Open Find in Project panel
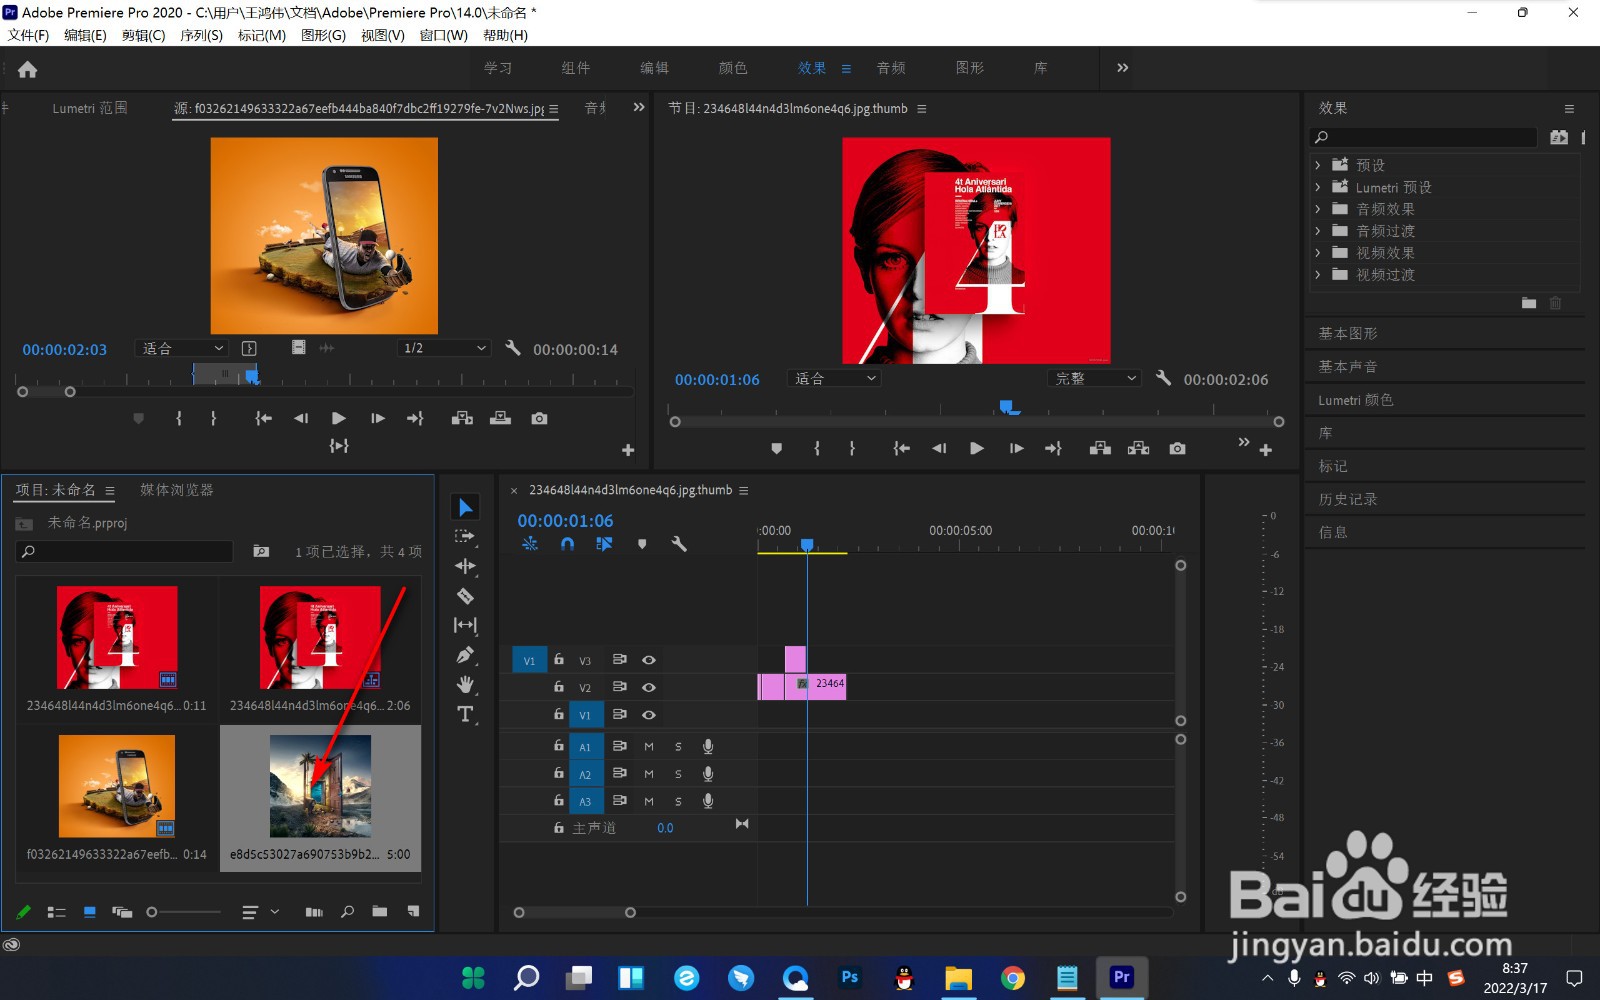1600x1000 pixels. (x=347, y=911)
